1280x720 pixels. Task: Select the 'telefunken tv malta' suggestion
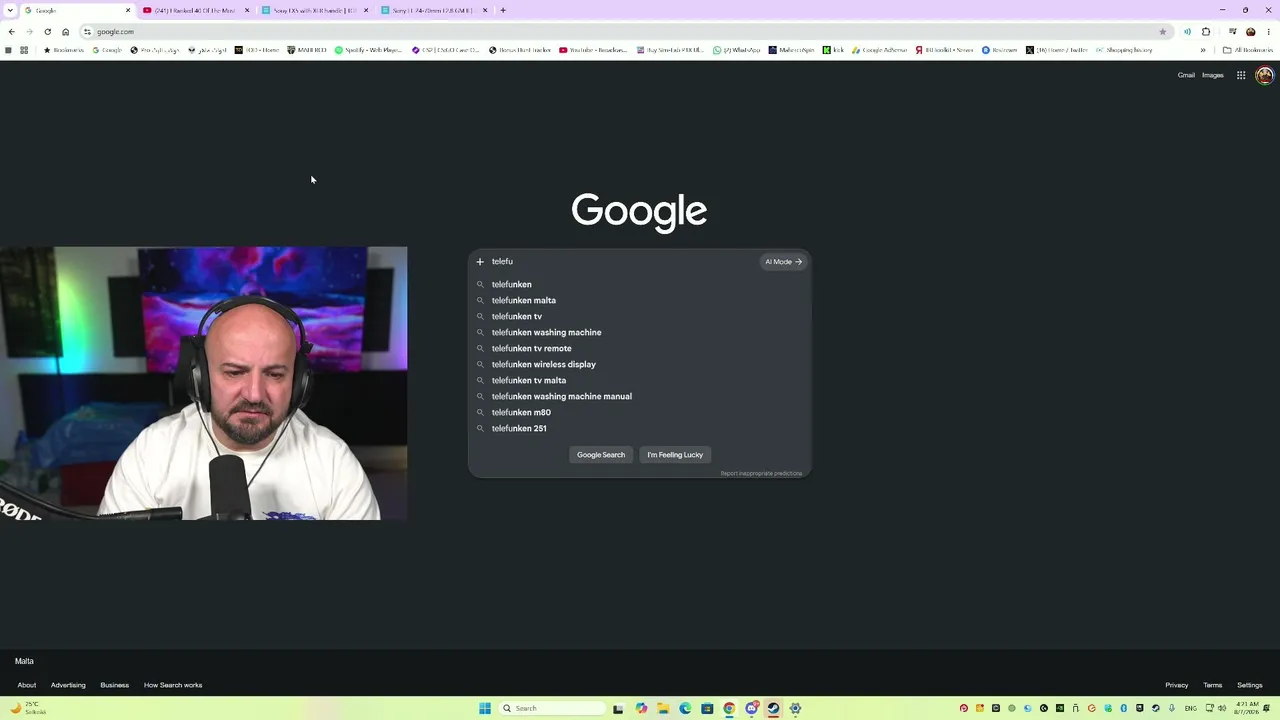[x=640, y=380]
